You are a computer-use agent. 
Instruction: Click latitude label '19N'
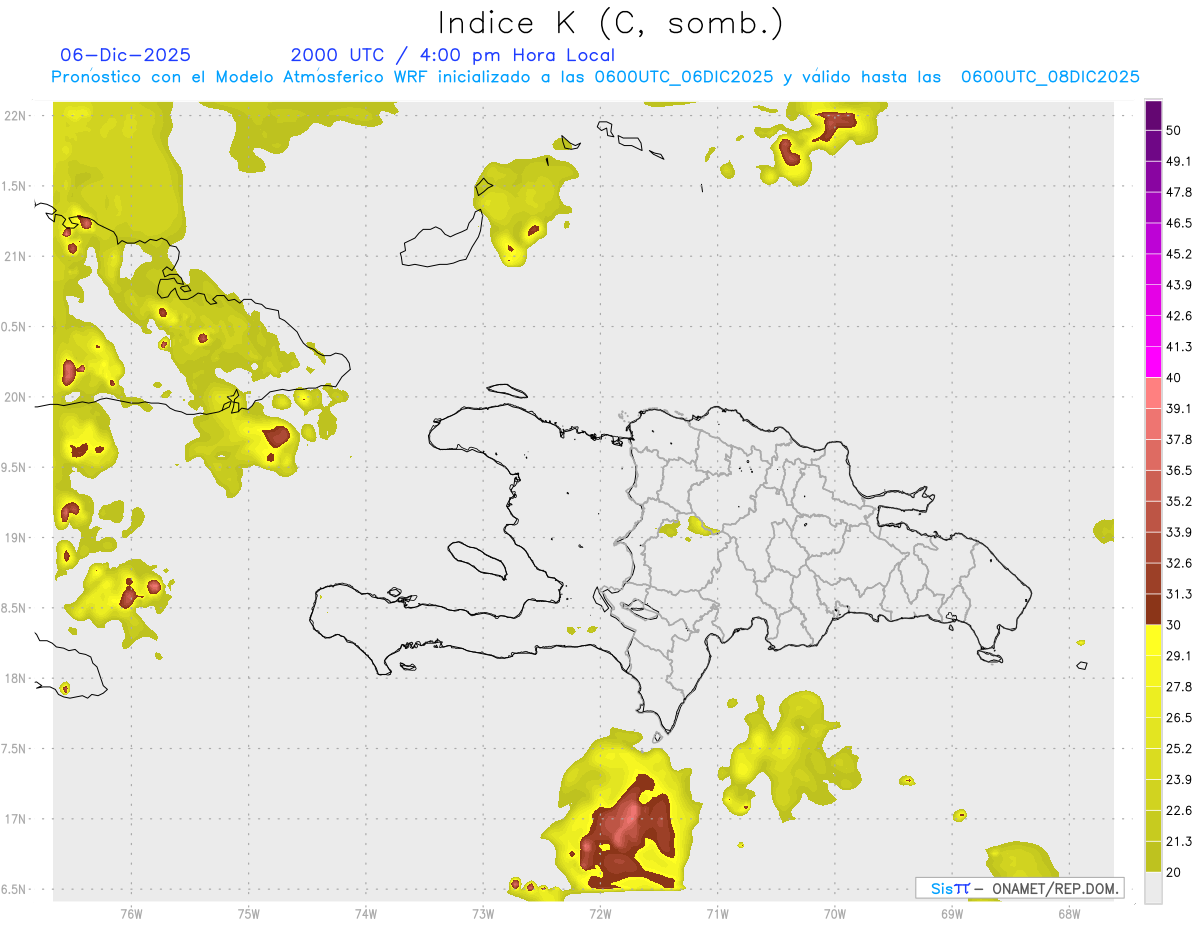(16, 537)
